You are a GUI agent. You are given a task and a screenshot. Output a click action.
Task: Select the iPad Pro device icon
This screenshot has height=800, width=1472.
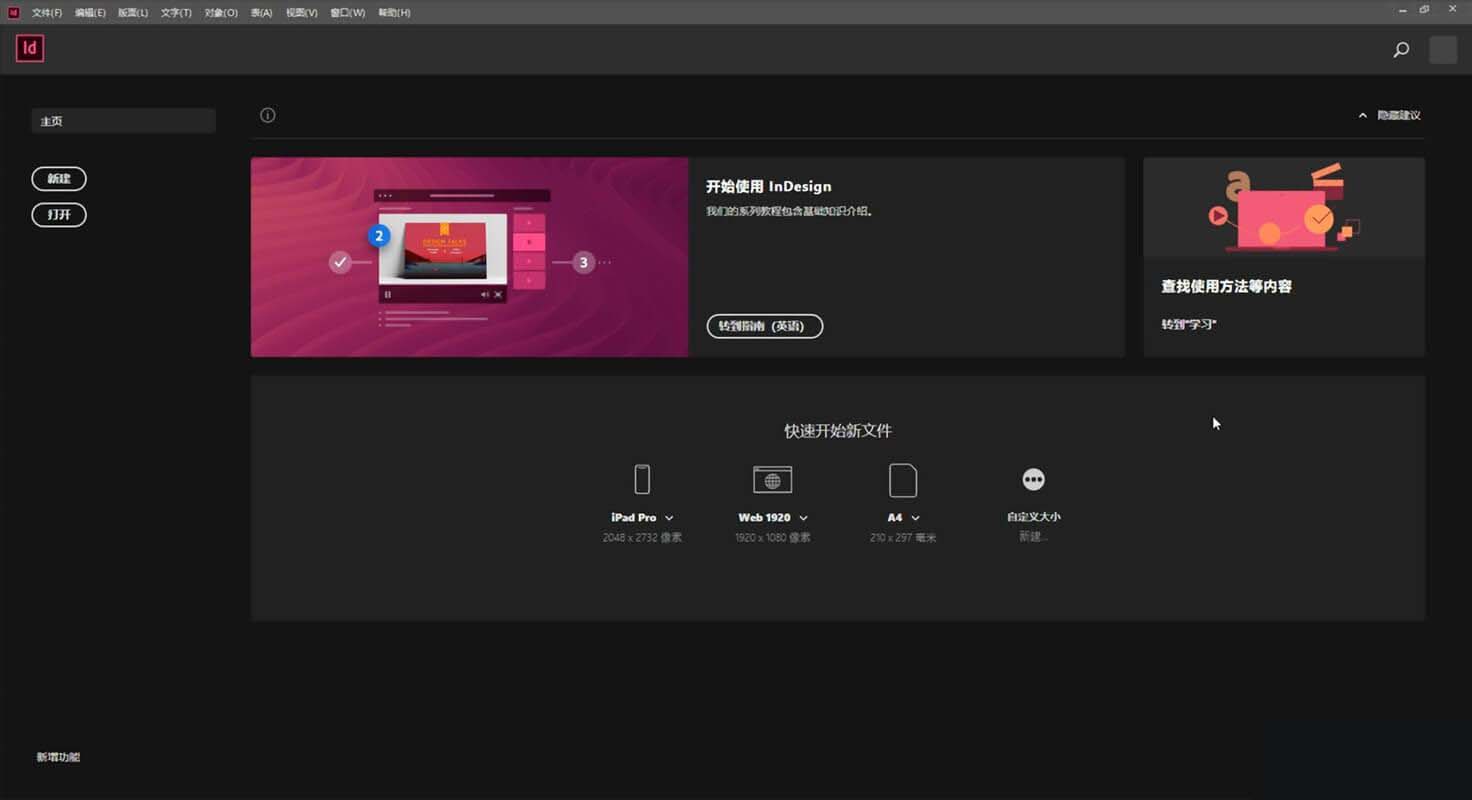coord(642,480)
